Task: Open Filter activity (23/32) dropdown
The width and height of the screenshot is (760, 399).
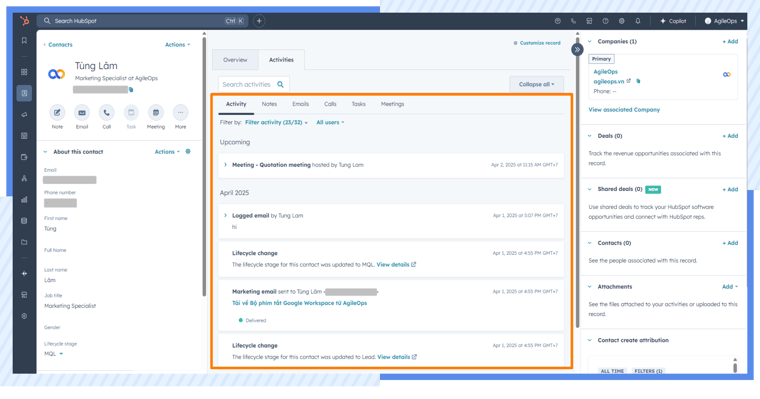Action: [x=276, y=123]
